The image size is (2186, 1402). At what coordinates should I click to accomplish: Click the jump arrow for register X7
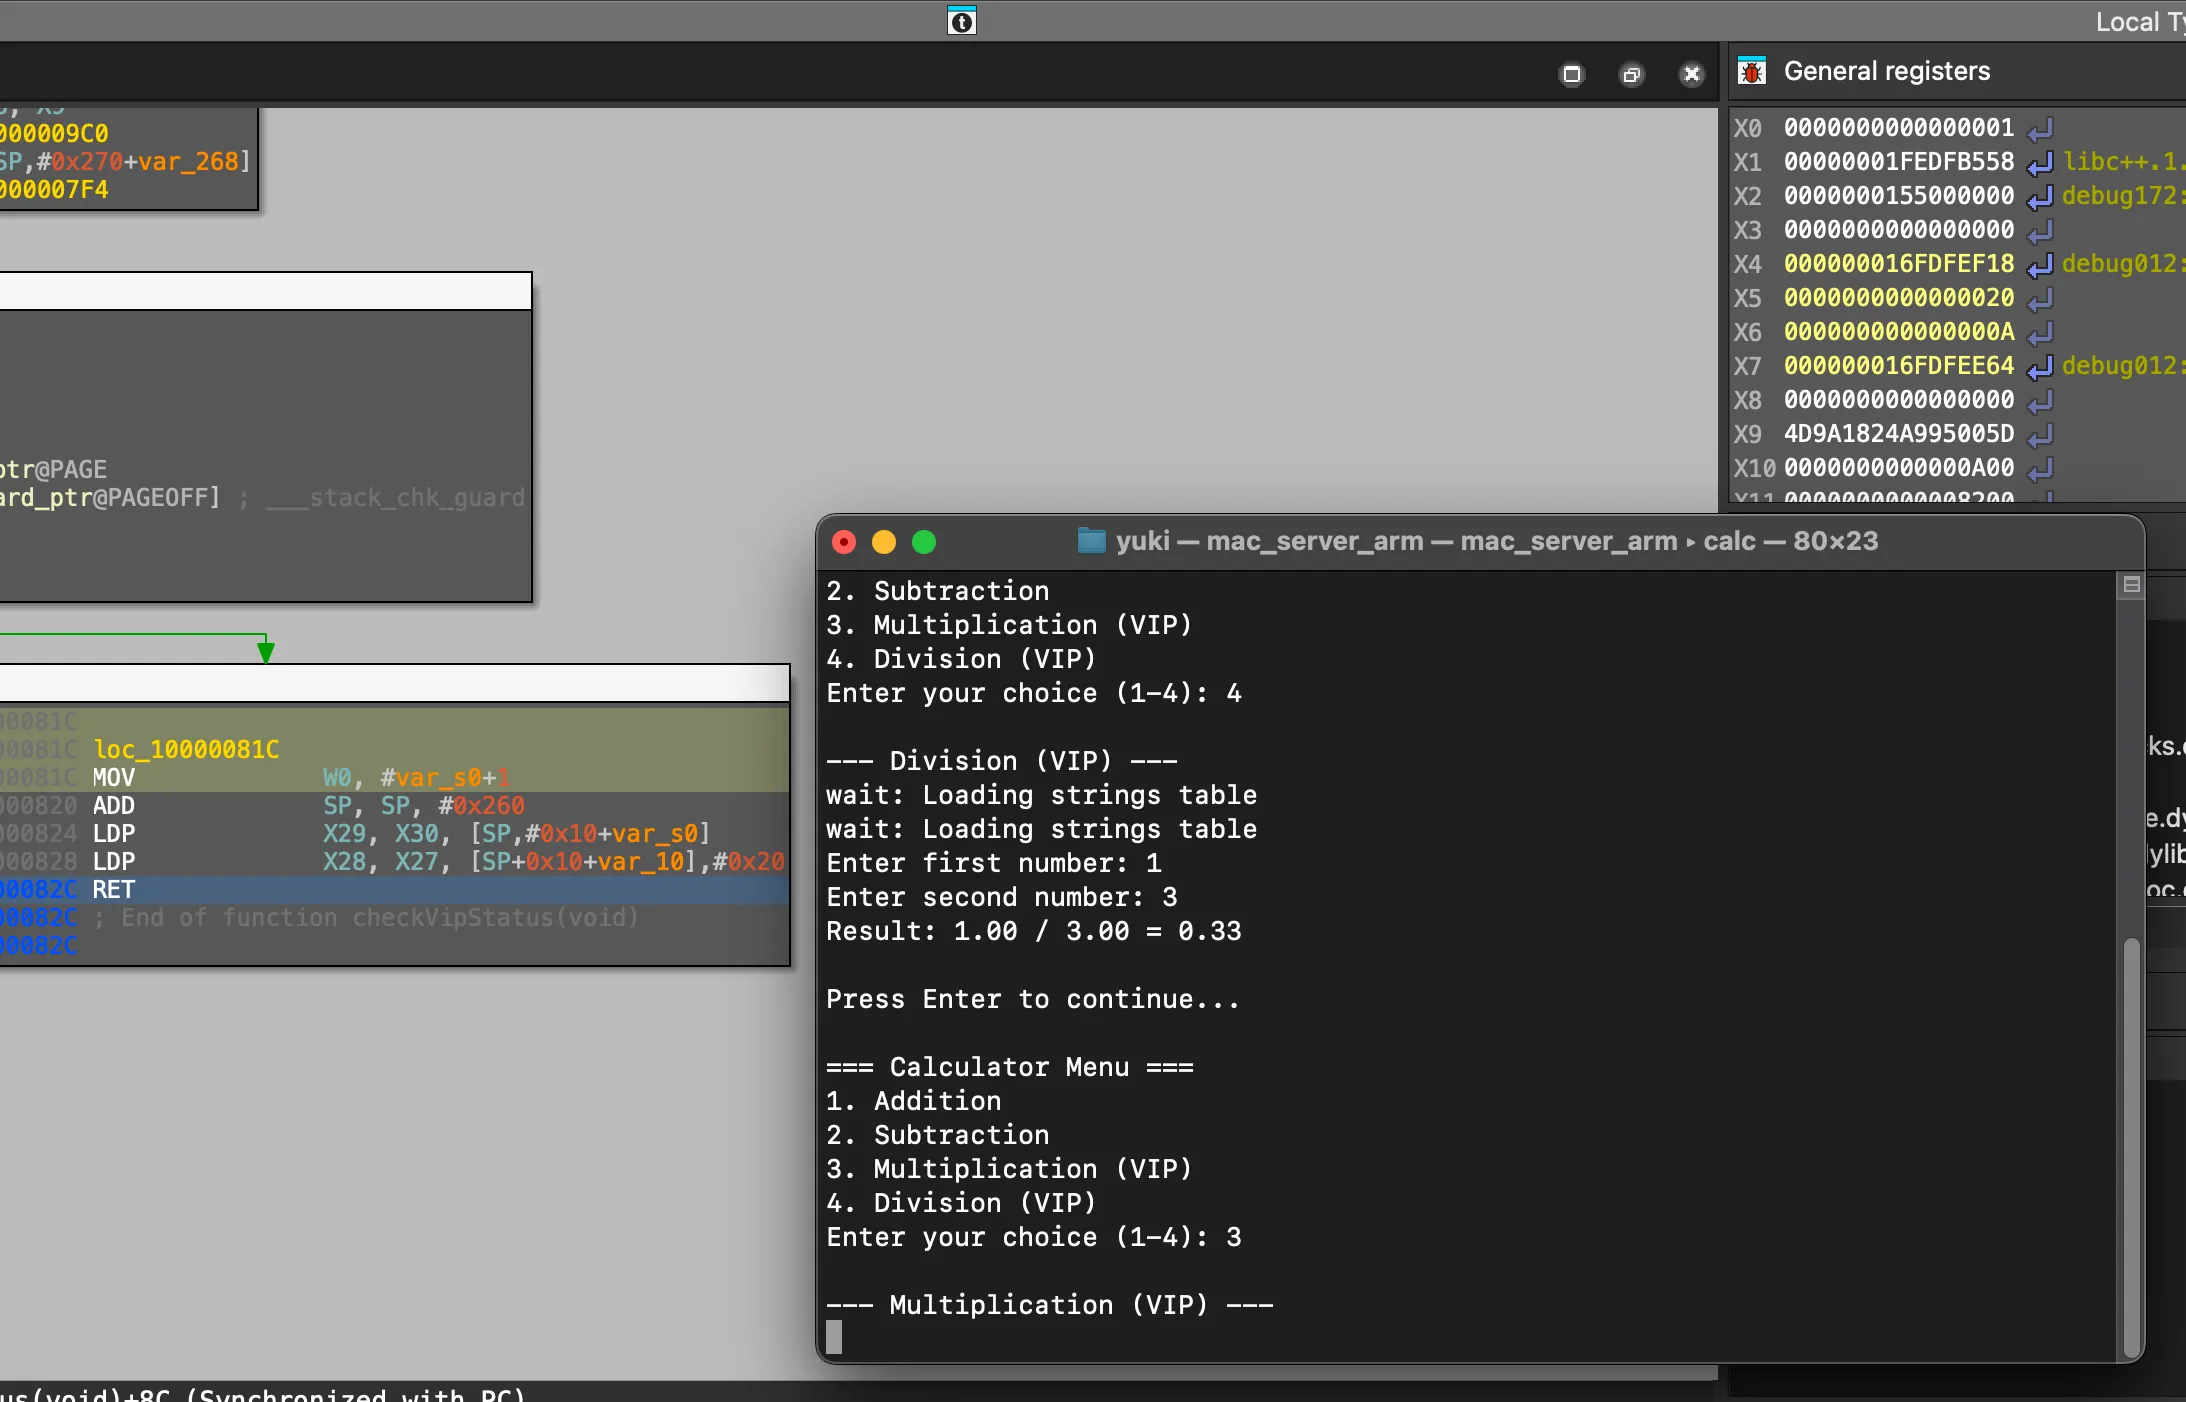pos(2040,367)
